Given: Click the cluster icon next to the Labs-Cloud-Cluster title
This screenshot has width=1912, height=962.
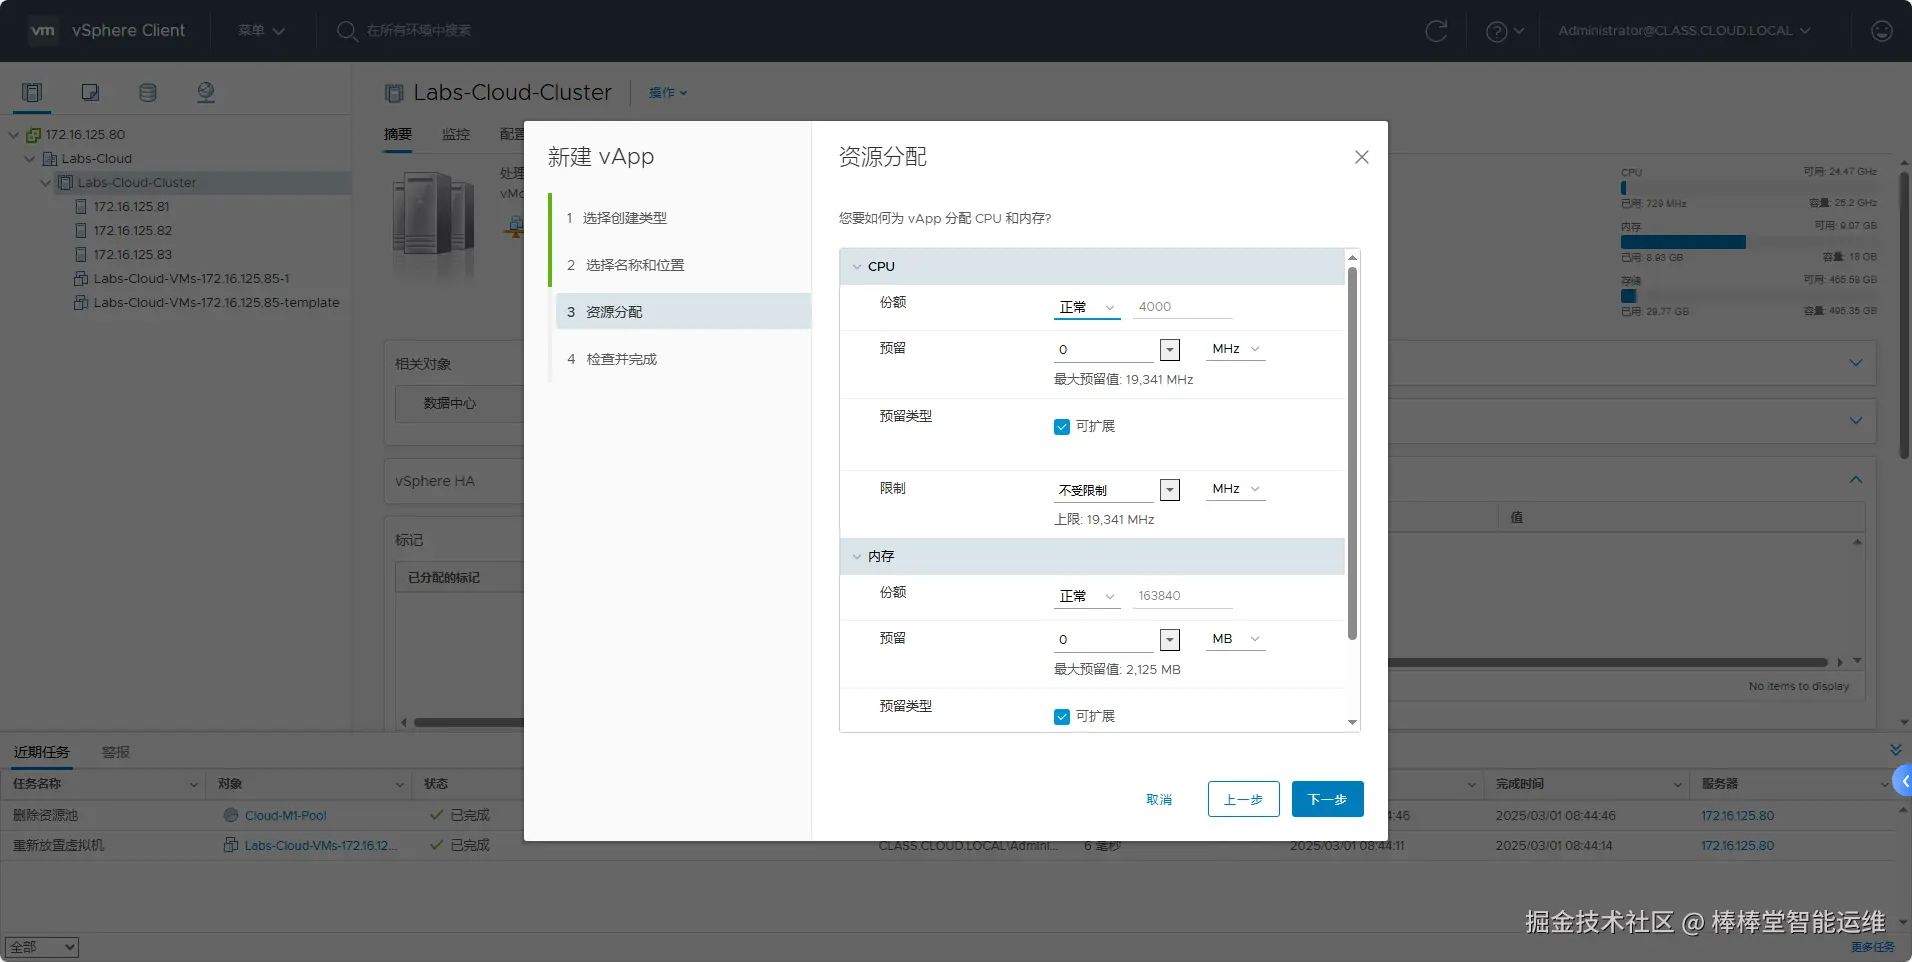Looking at the screenshot, I should coord(394,93).
